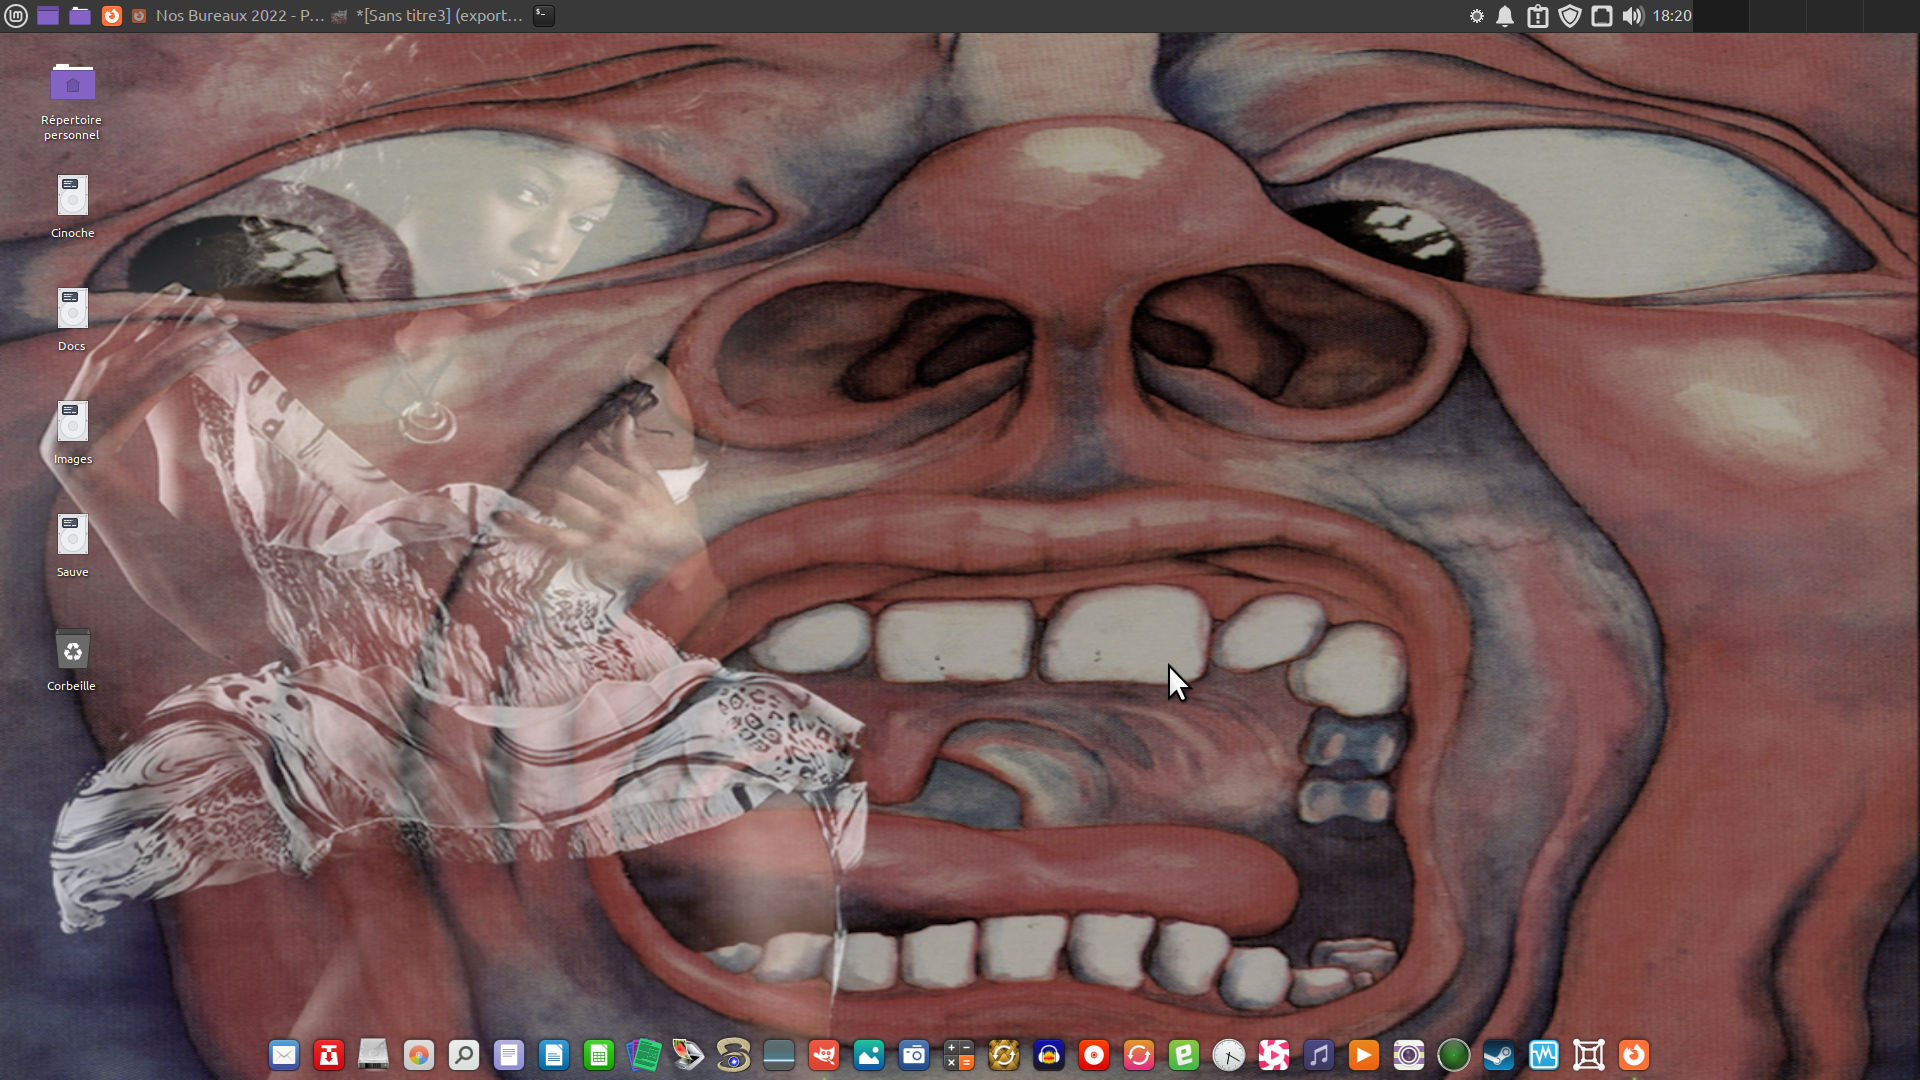Open the calendar from the 18:20 clock

point(1672,16)
